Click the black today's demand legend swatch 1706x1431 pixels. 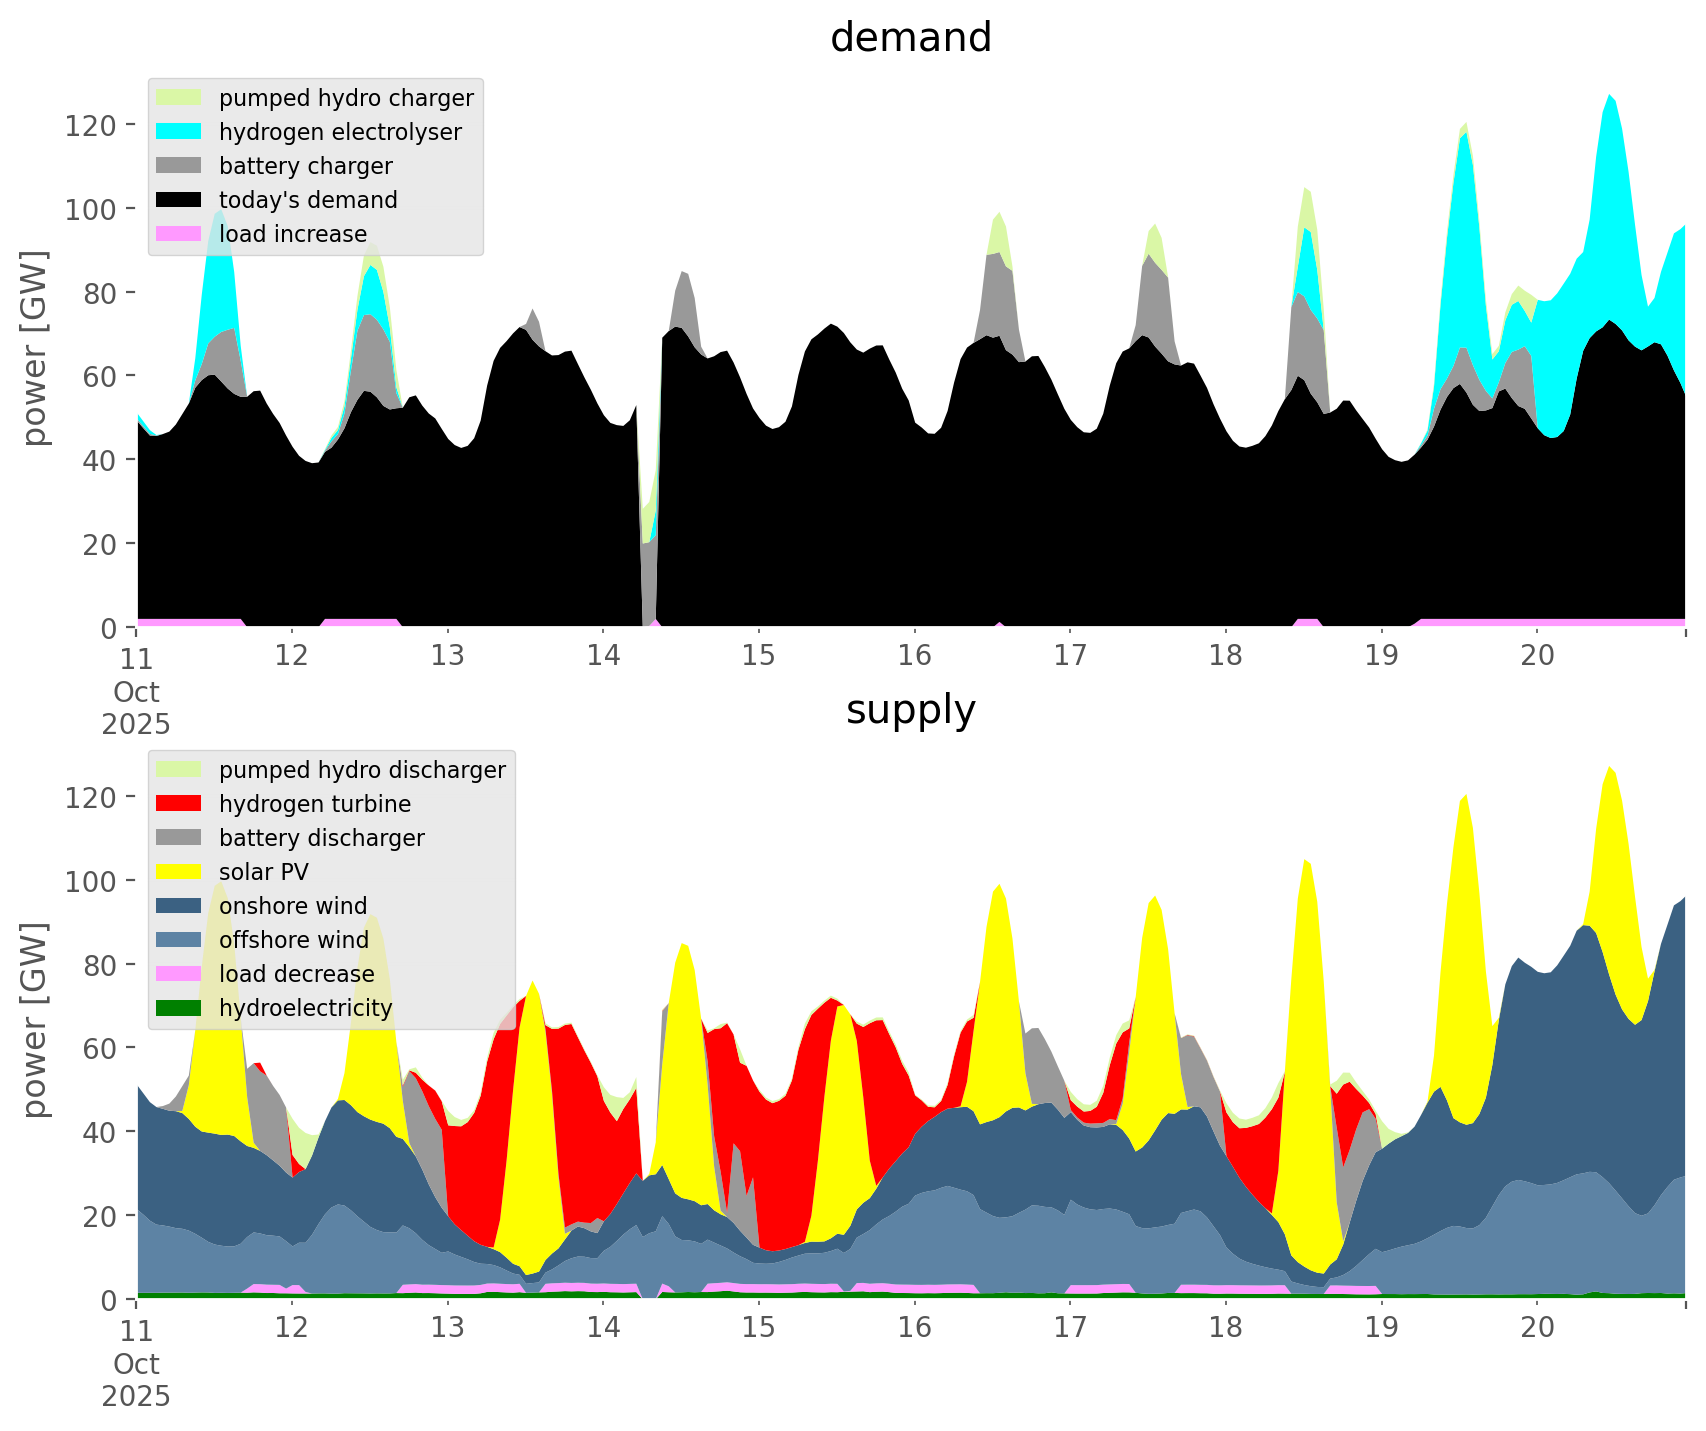click(179, 200)
